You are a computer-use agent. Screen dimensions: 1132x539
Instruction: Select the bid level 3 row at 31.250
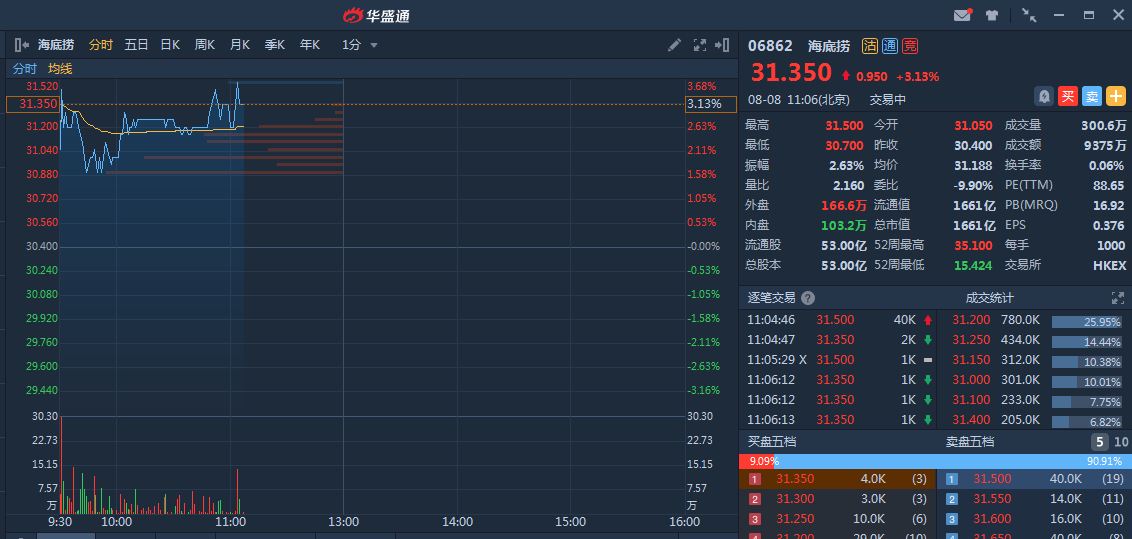pyautogui.click(x=837, y=520)
